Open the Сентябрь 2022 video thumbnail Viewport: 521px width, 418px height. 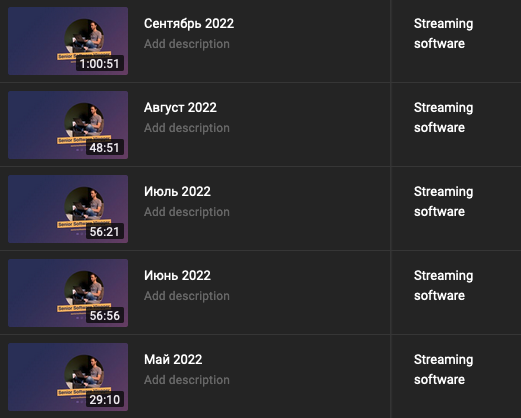(x=68, y=41)
